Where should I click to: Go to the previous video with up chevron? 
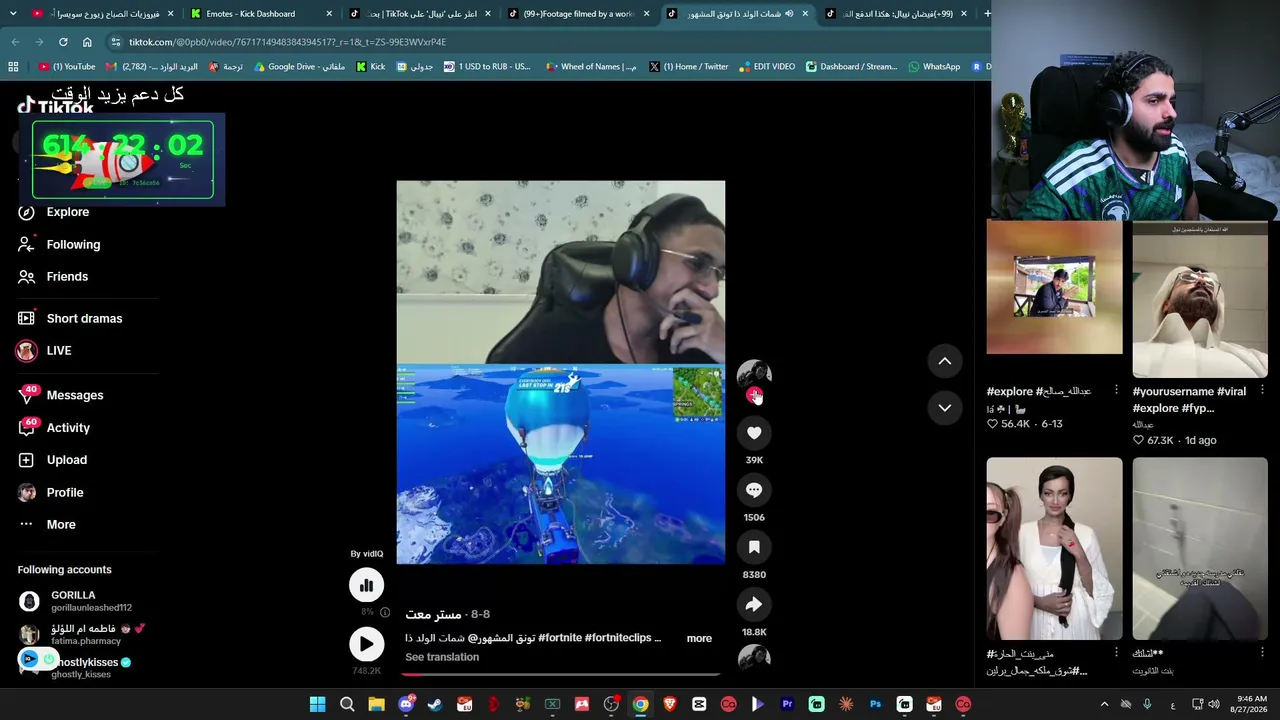pos(945,361)
